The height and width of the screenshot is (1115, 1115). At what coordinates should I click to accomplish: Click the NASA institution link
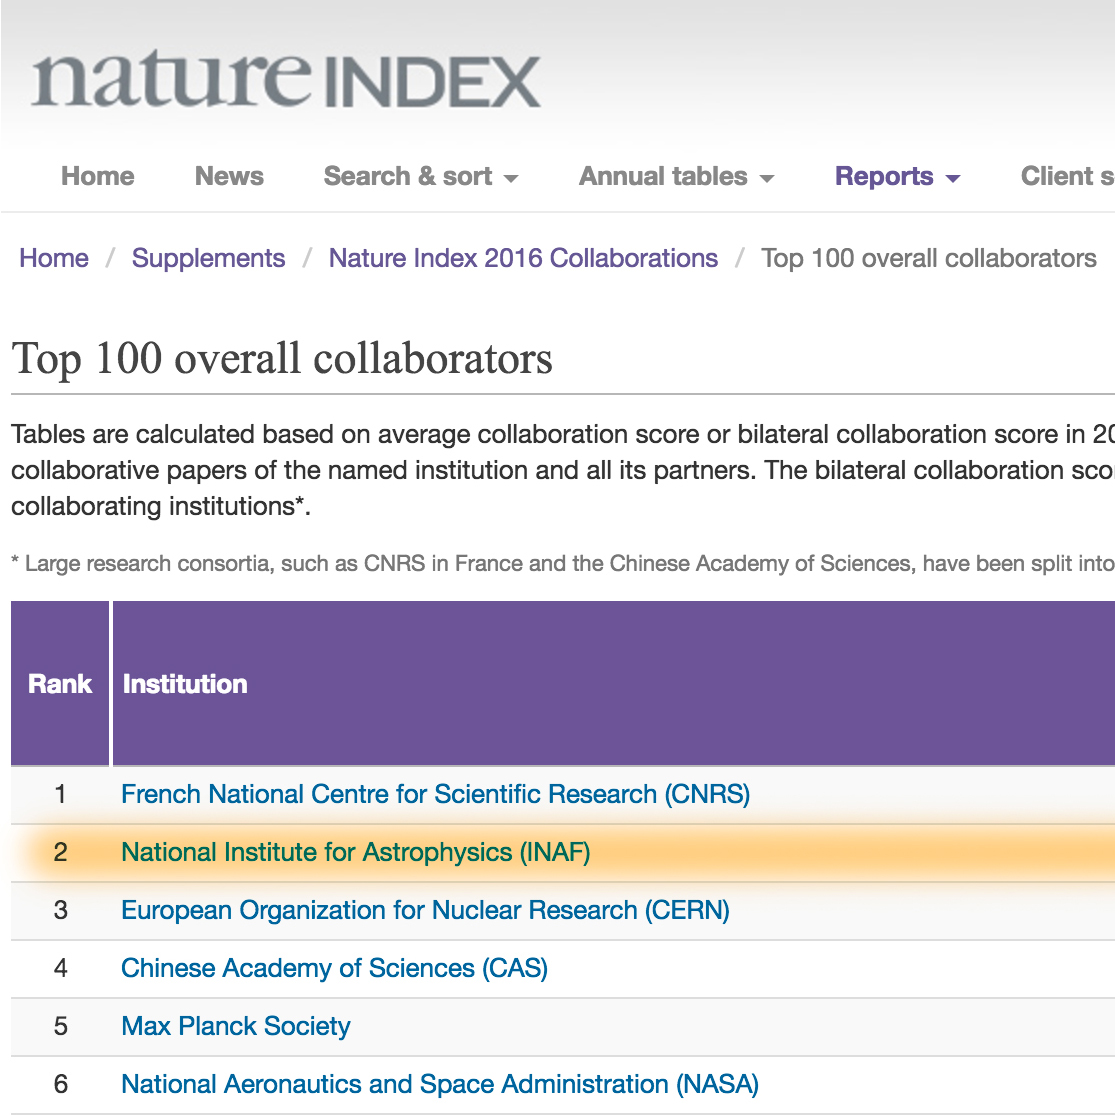pos(440,1085)
